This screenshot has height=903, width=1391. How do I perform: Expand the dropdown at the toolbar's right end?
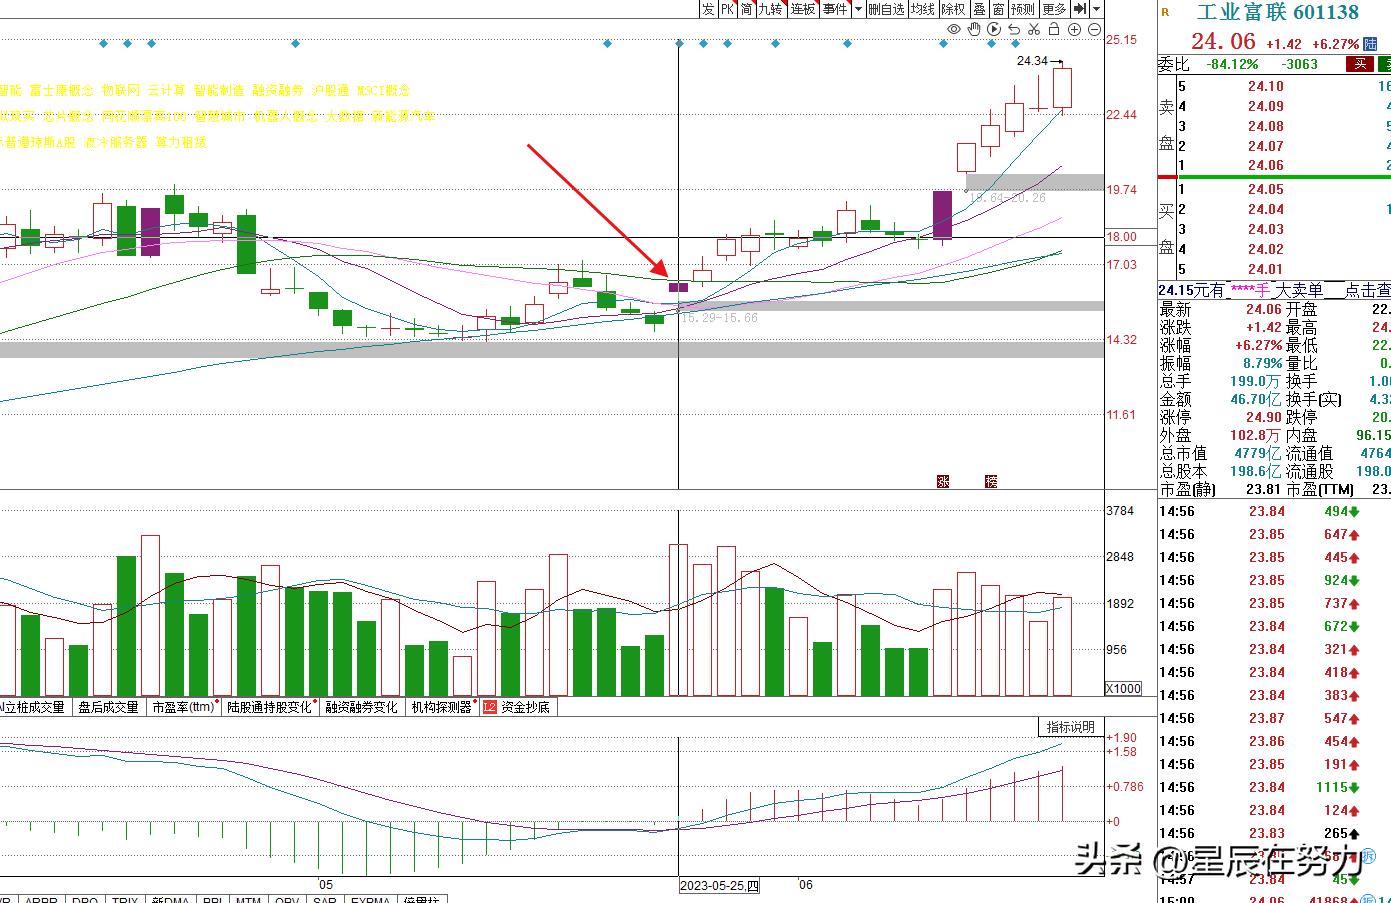(x=1096, y=9)
